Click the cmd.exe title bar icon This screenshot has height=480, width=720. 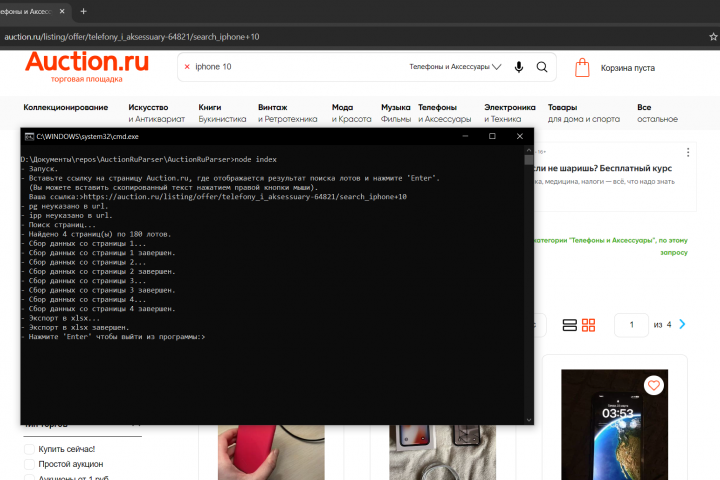(29, 136)
